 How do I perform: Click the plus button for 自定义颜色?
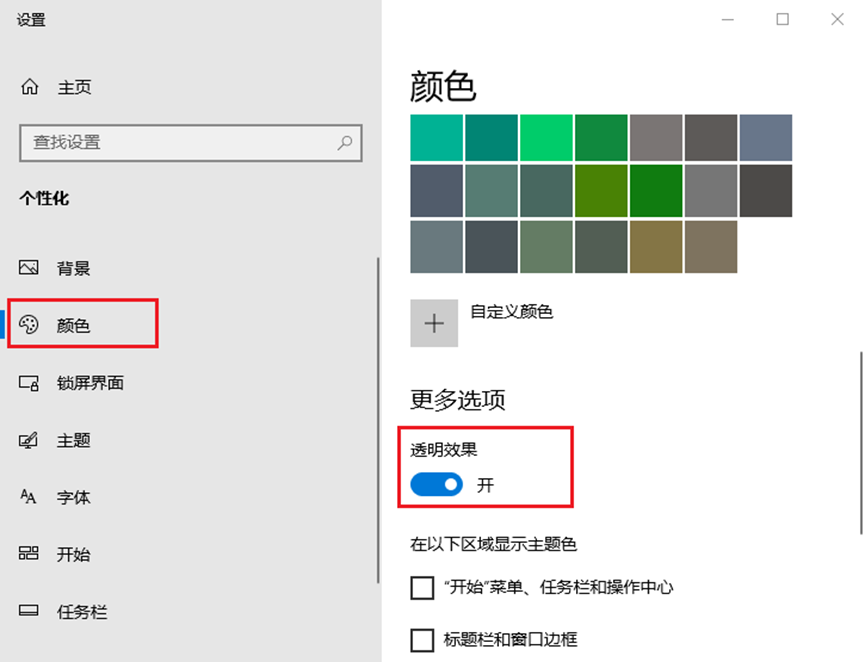pyautogui.click(x=434, y=323)
